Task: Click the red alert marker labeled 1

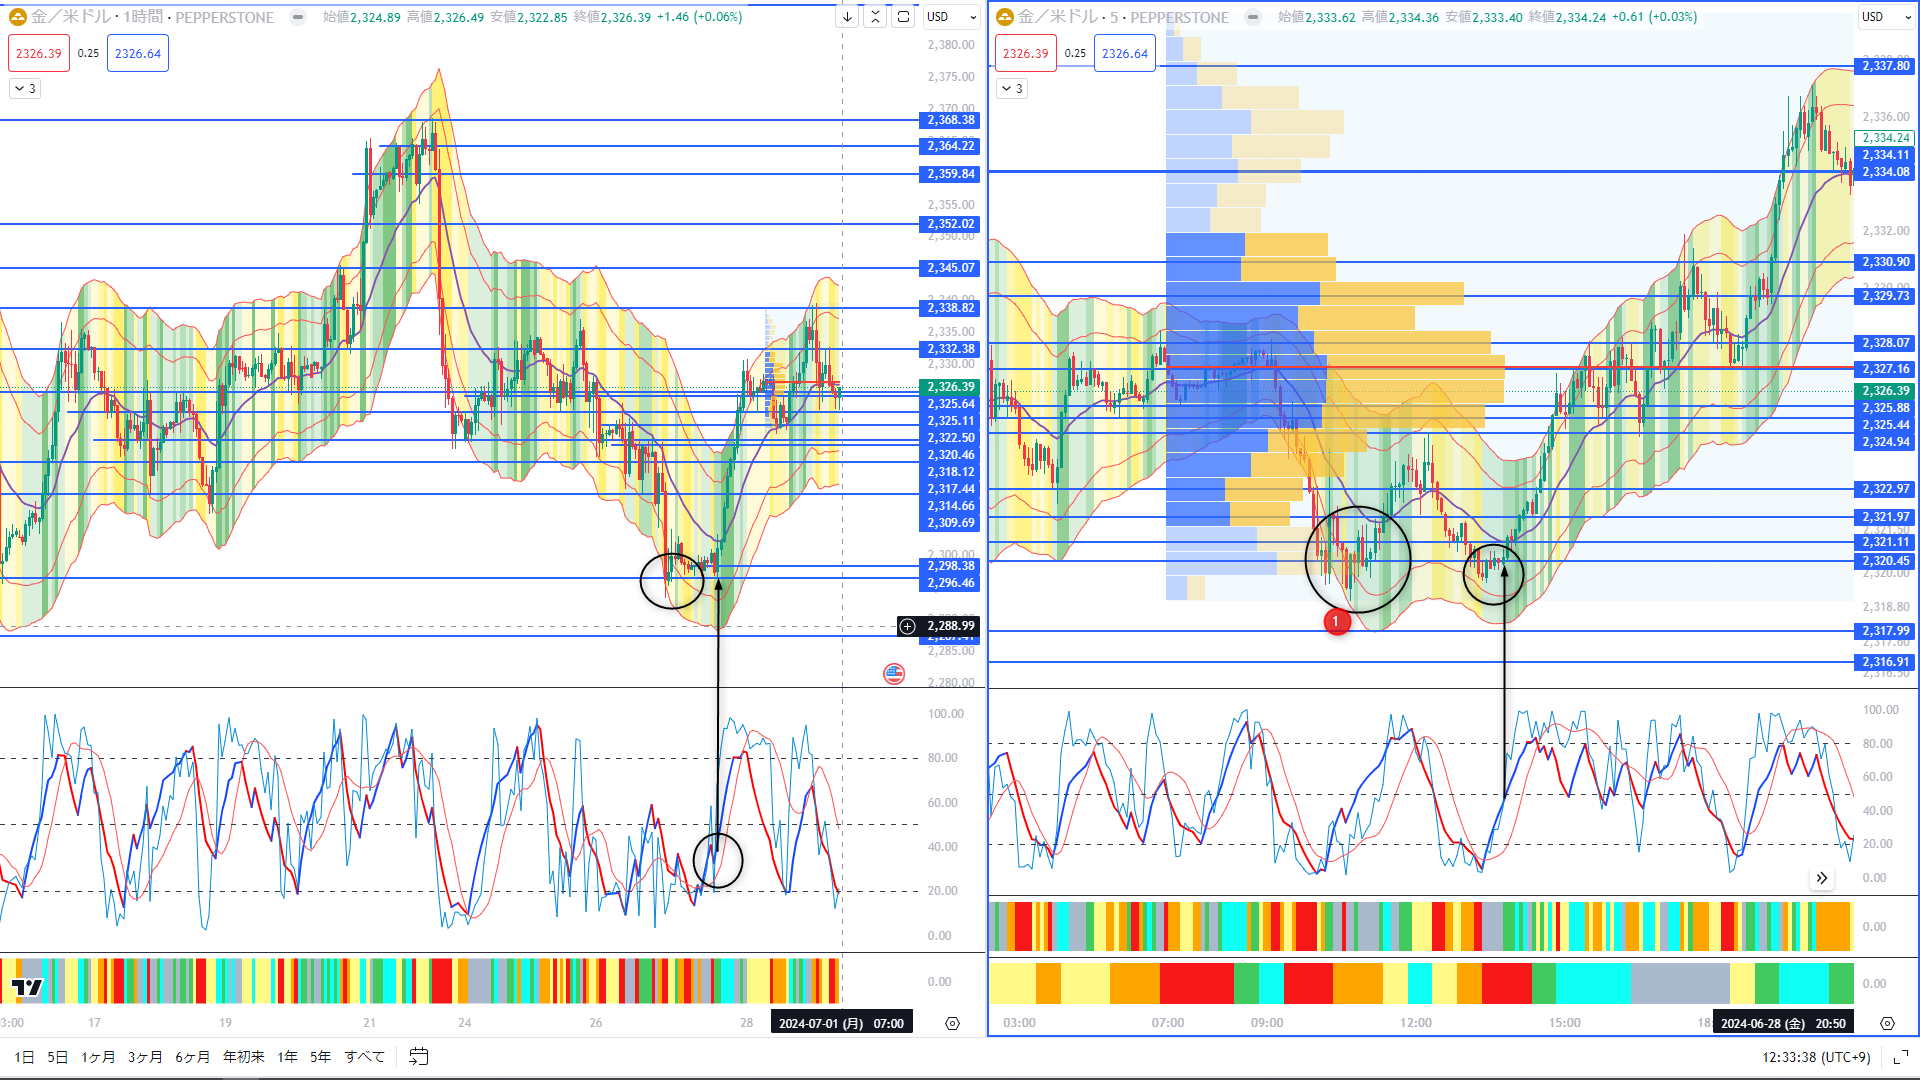Action: (1336, 622)
